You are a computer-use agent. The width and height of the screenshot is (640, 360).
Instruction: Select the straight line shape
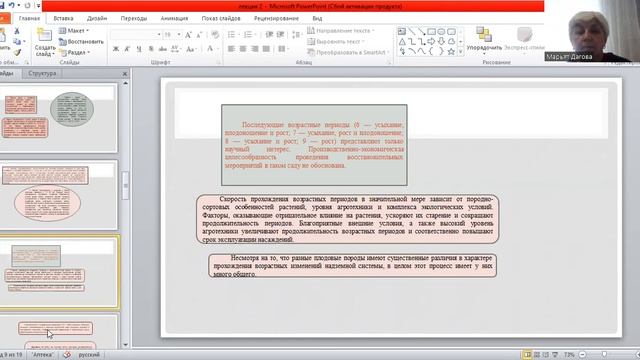412,31
